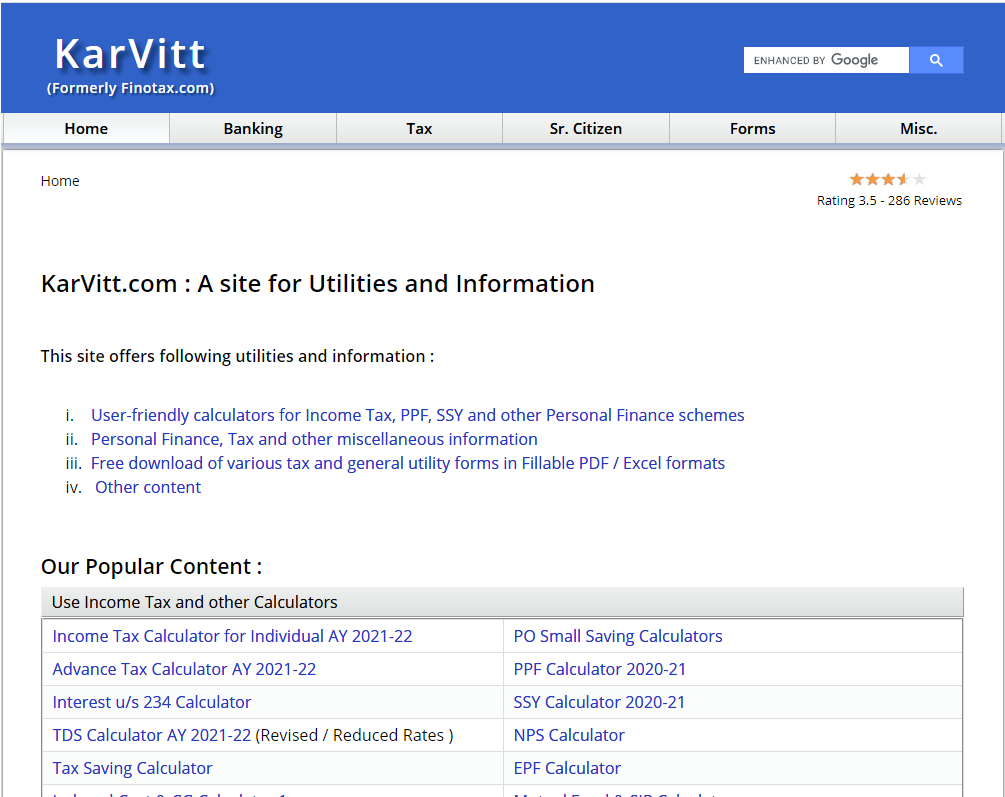The height and width of the screenshot is (797, 1005).
Task: Open the Sr. Citizen menu tab
Action: coord(586,128)
